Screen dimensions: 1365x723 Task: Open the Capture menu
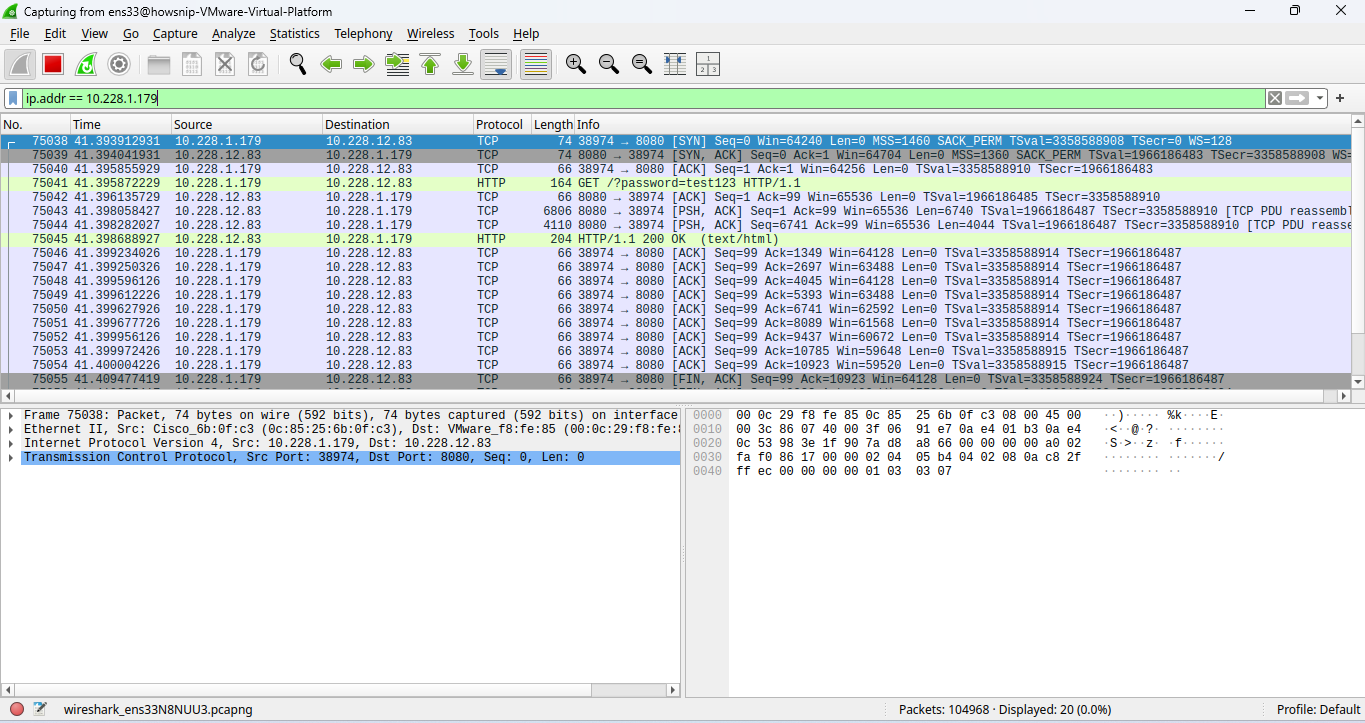click(x=175, y=33)
